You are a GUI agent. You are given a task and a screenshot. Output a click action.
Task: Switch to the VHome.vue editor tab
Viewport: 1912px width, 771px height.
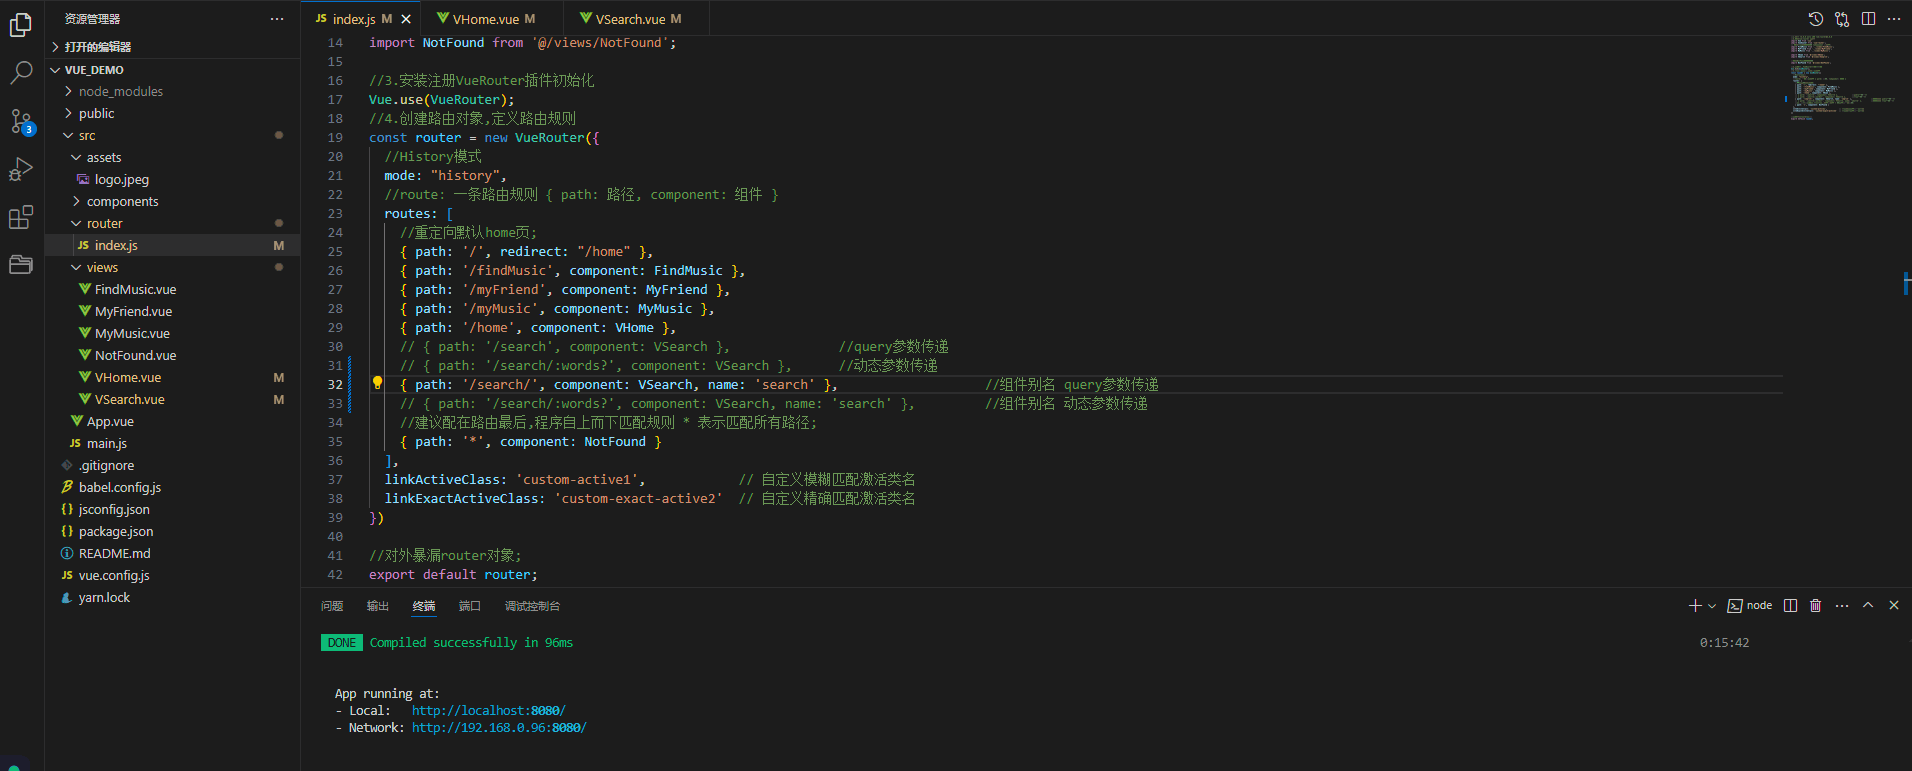tap(492, 19)
